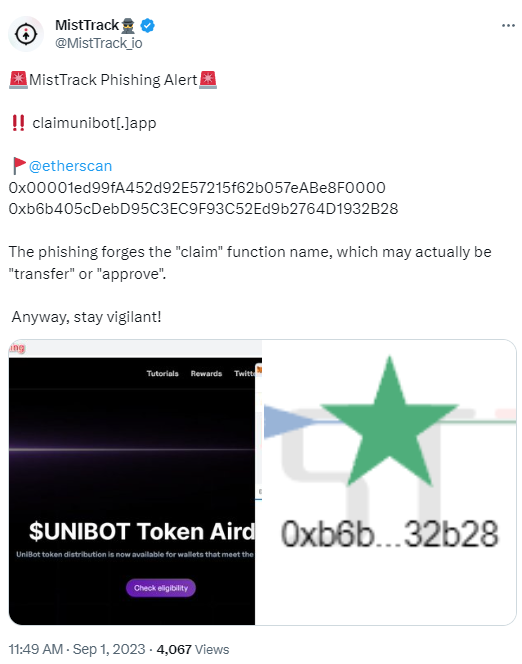The image size is (522, 664).
Task: Click the green star icon
Action: click(x=389, y=421)
